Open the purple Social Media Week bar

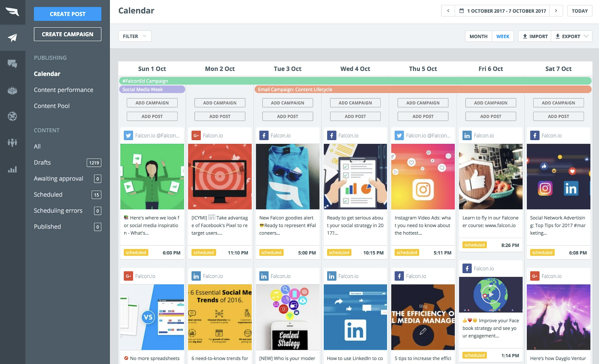152,89
